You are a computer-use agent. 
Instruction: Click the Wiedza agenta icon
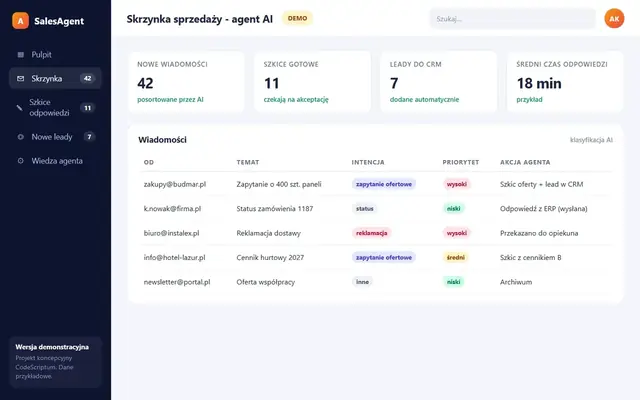pyautogui.click(x=20, y=161)
